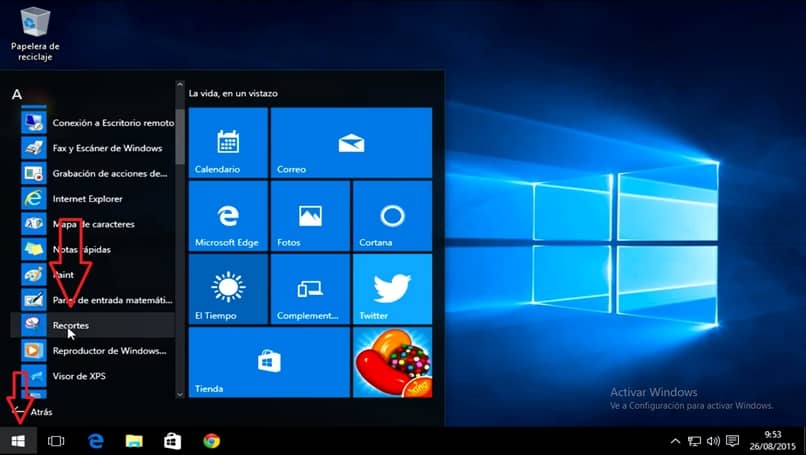
Task: Click the 'Visor de XPS' label
Action: click(x=79, y=376)
